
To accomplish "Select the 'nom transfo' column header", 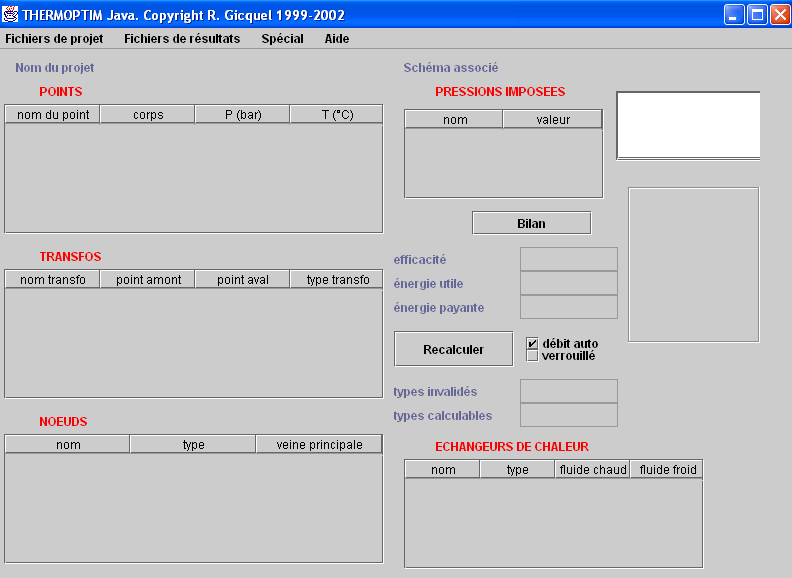I will pos(53,279).
